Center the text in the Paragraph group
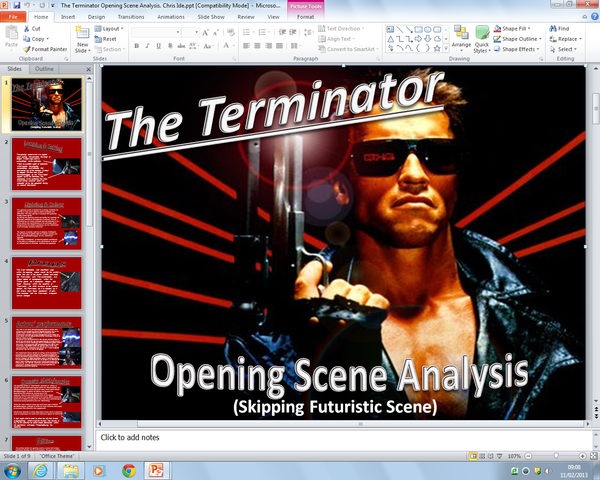This screenshot has width=600, height=480. [x=257, y=46]
